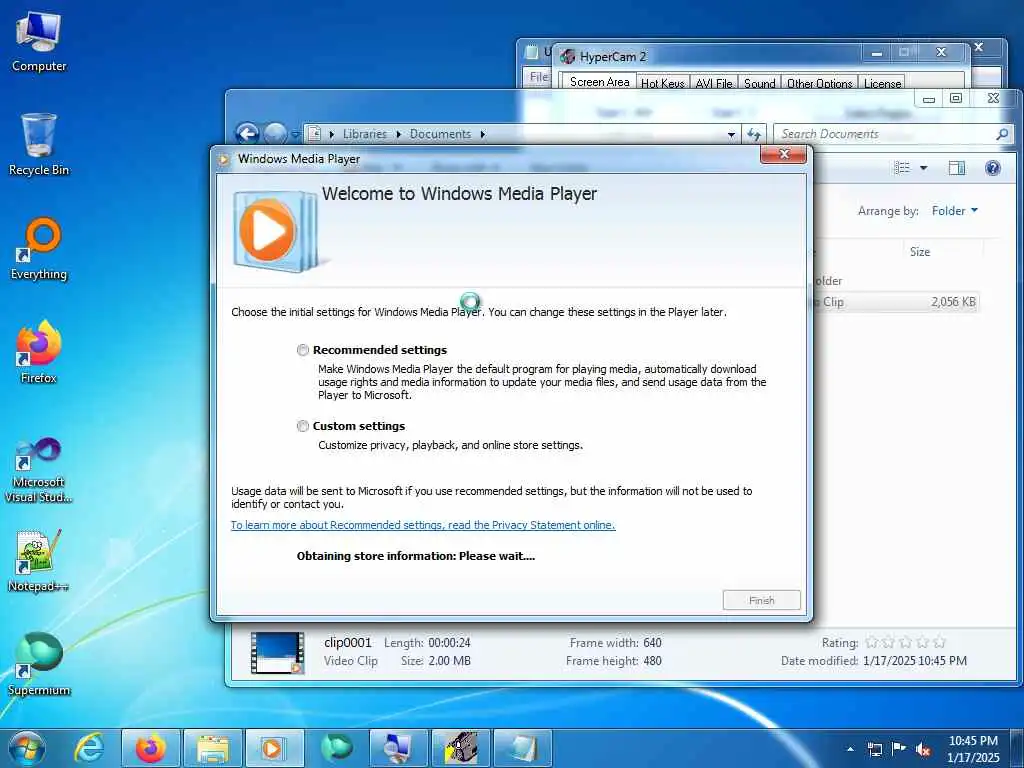1024x768 pixels.
Task: Open Windows Explorer taskbar button
Action: click(212, 748)
